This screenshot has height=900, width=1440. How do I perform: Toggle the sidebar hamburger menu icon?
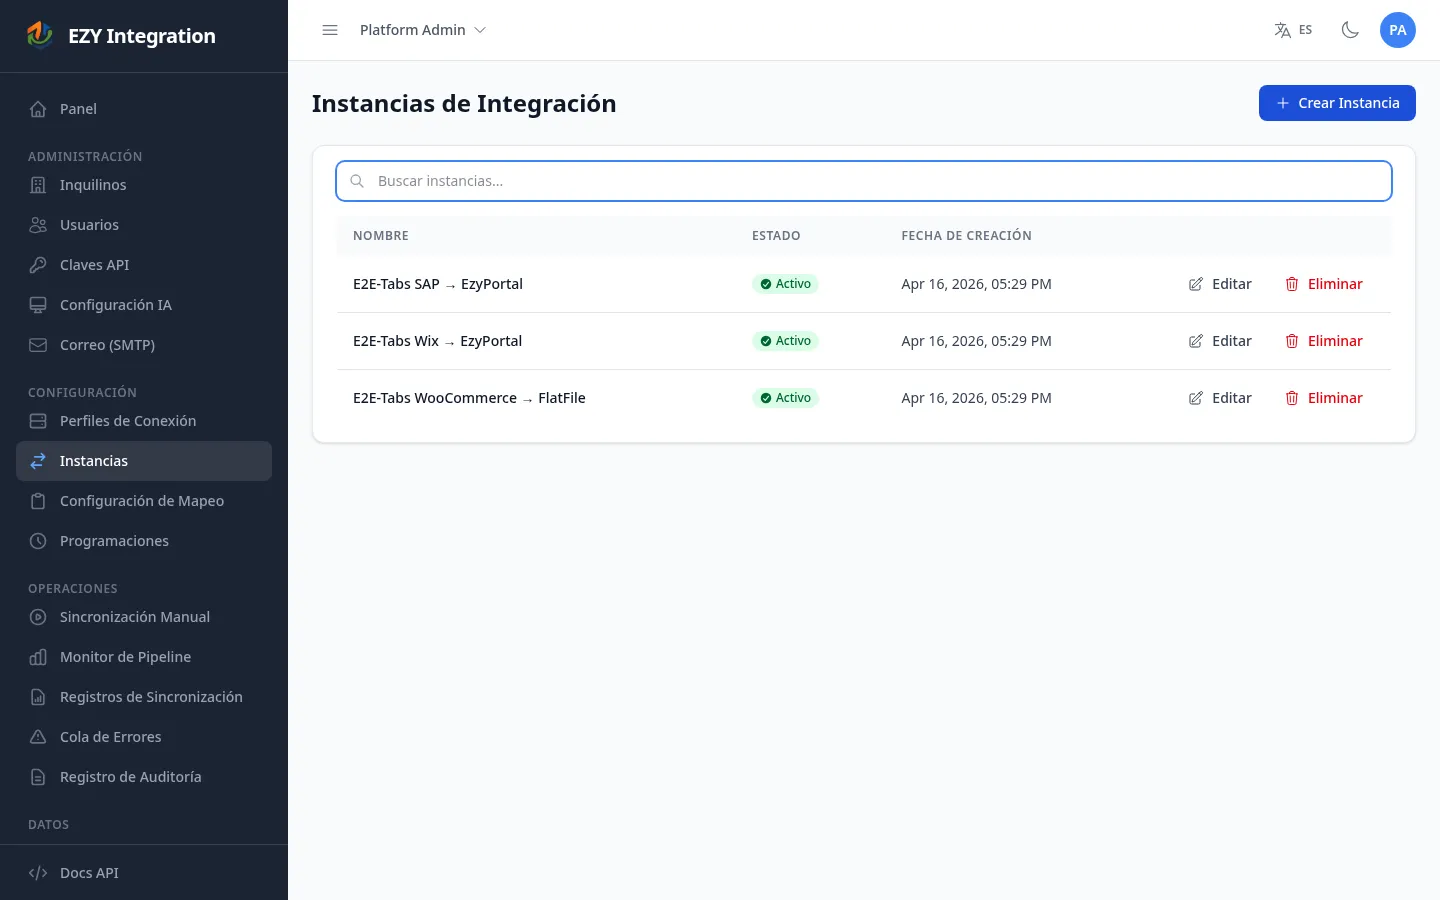pyautogui.click(x=330, y=30)
